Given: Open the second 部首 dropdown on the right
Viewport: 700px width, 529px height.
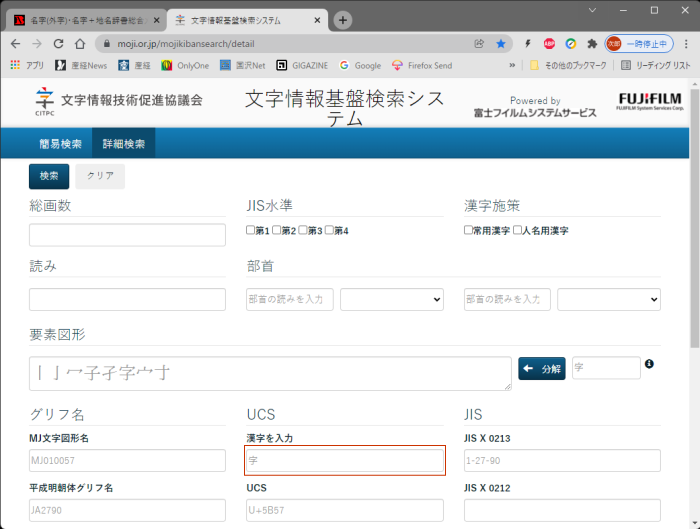Looking at the screenshot, I should [608, 299].
